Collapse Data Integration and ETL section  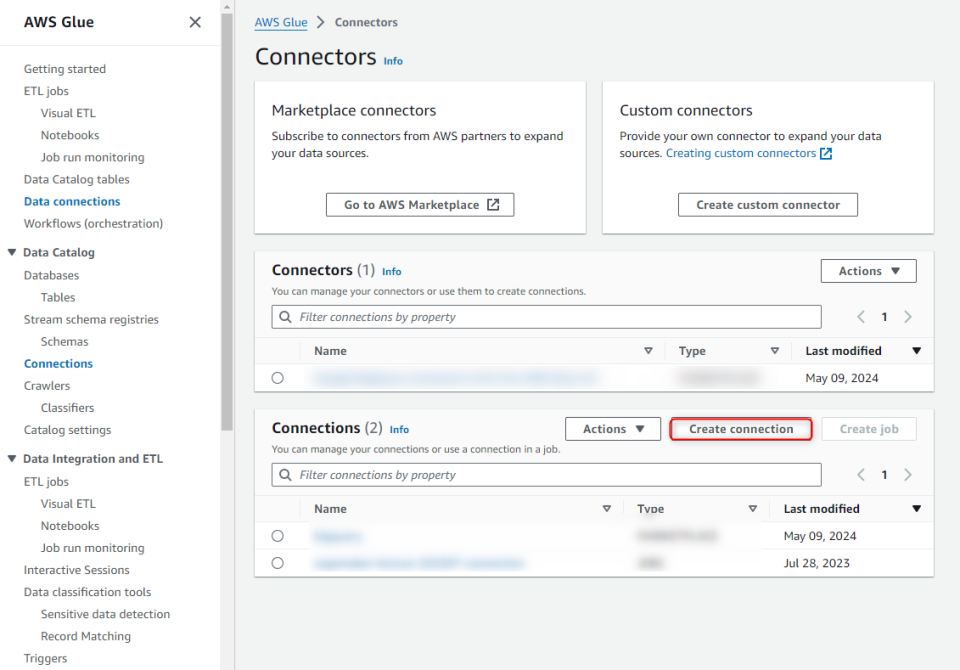click(x=12, y=459)
